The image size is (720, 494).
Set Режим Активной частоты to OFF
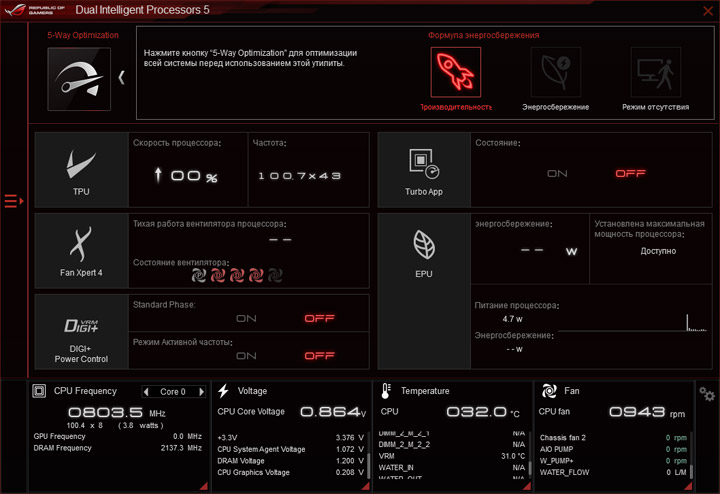point(320,356)
